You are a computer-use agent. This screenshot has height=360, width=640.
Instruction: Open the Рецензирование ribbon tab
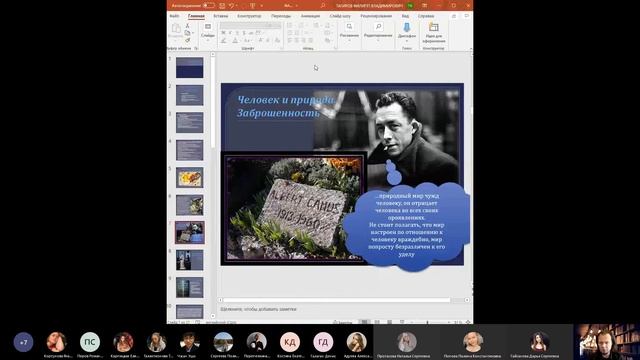tap(376, 16)
